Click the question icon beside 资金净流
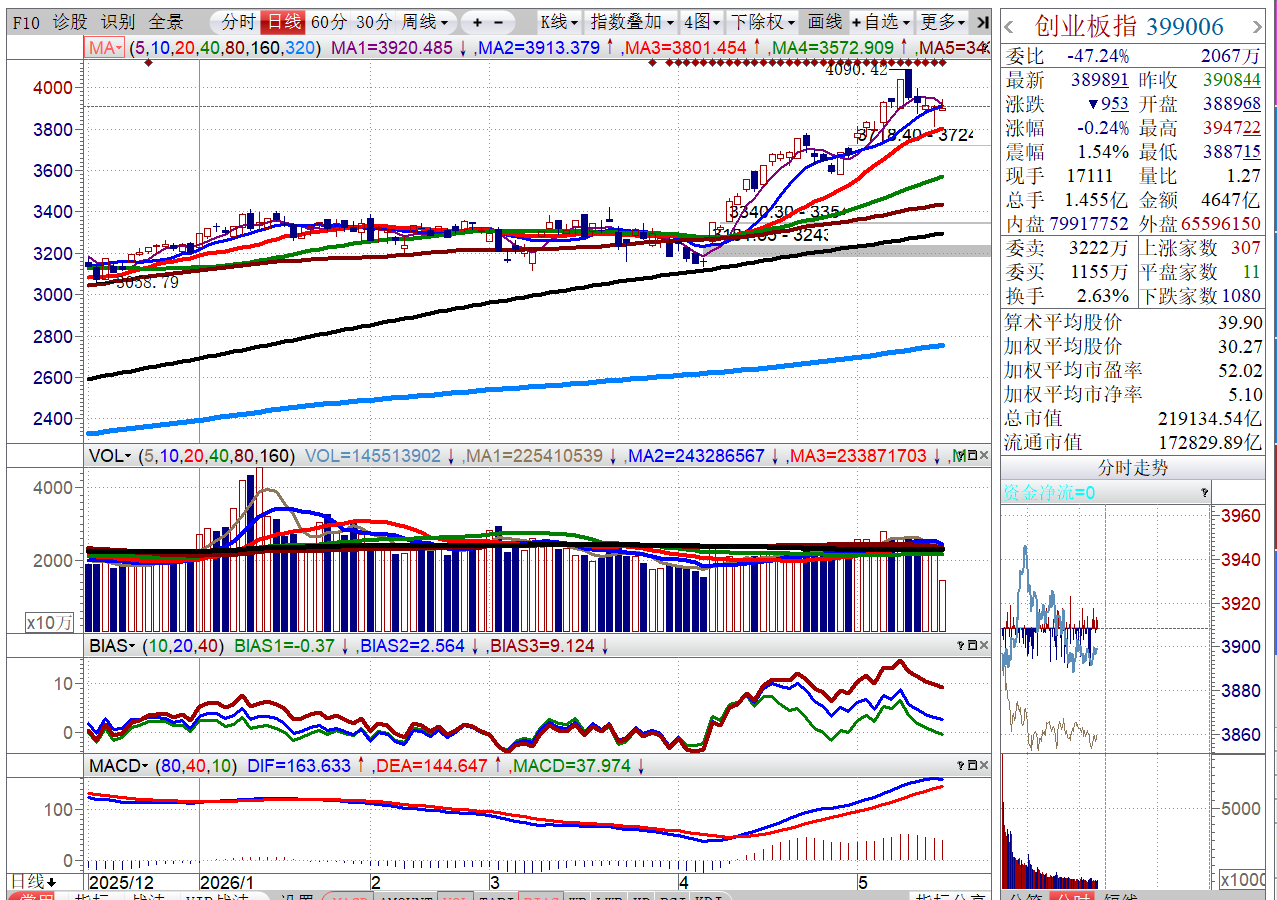The height and width of the screenshot is (900, 1277). point(1205,492)
